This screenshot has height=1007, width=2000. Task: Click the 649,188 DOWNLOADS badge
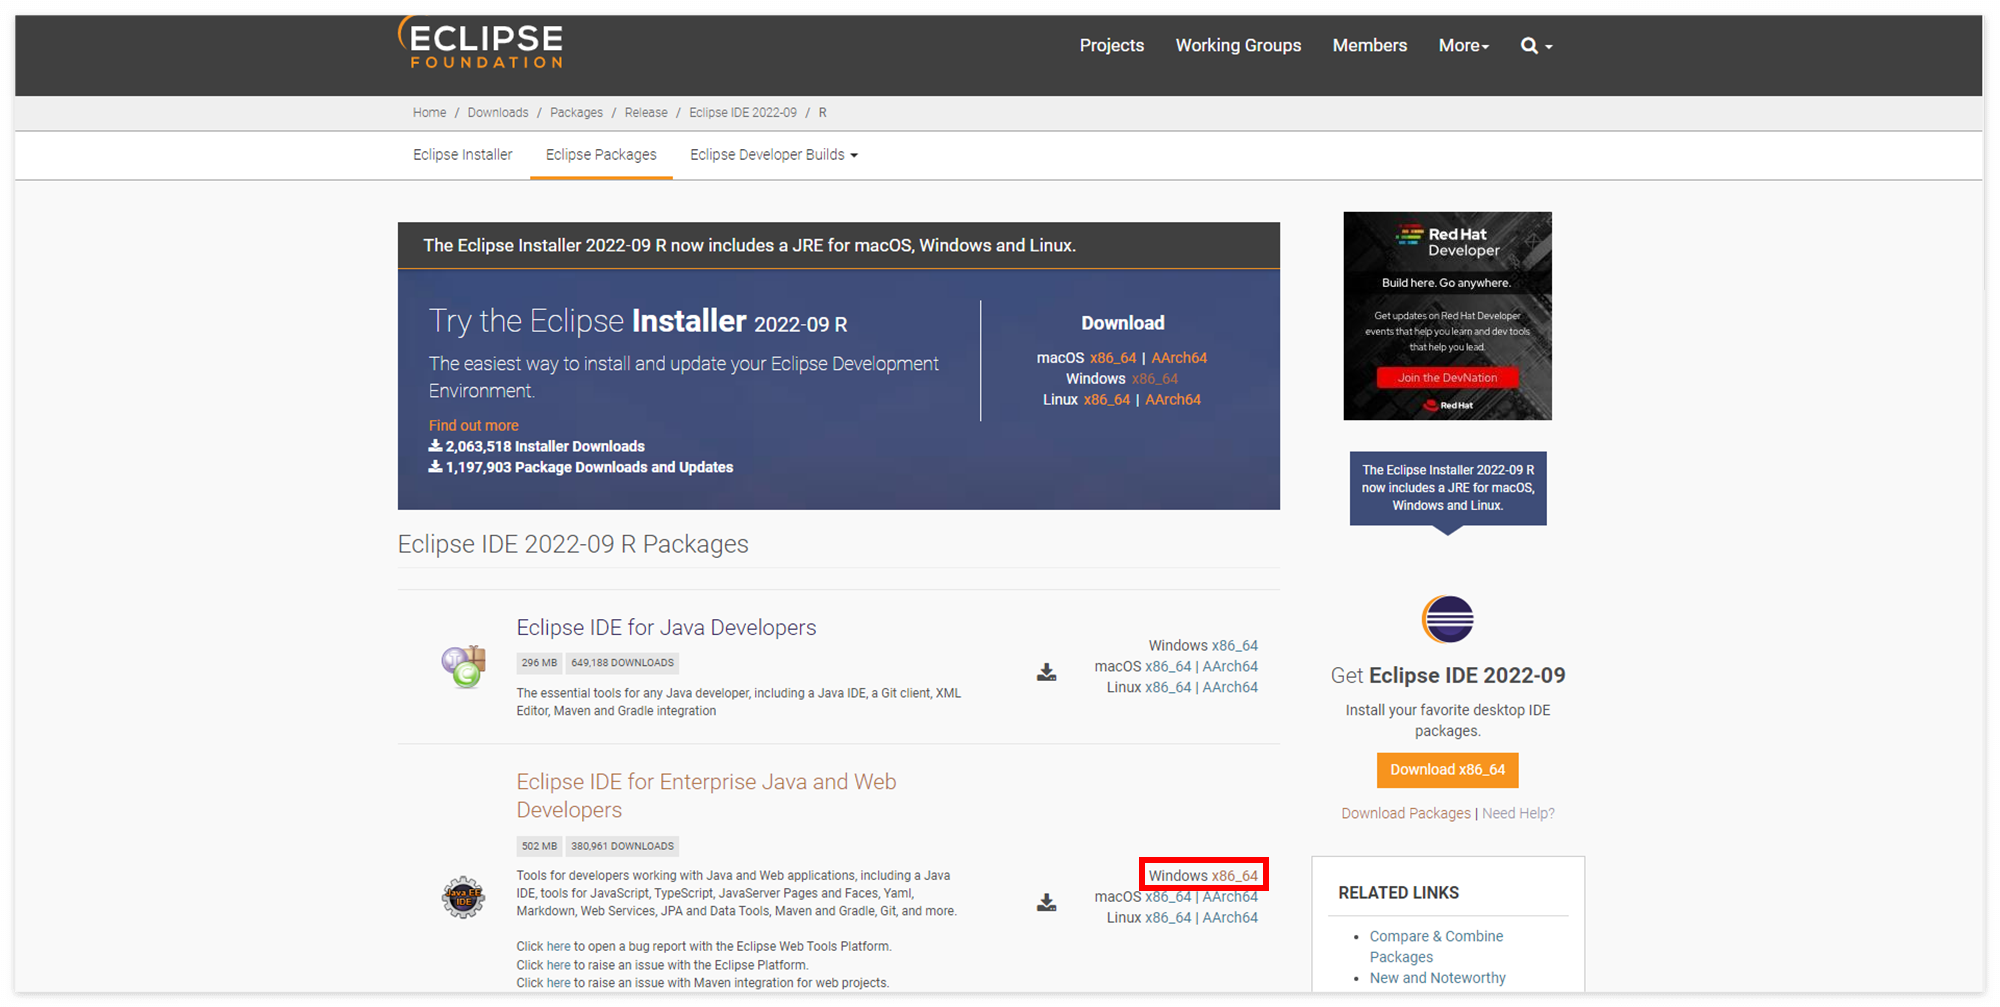pos(622,663)
